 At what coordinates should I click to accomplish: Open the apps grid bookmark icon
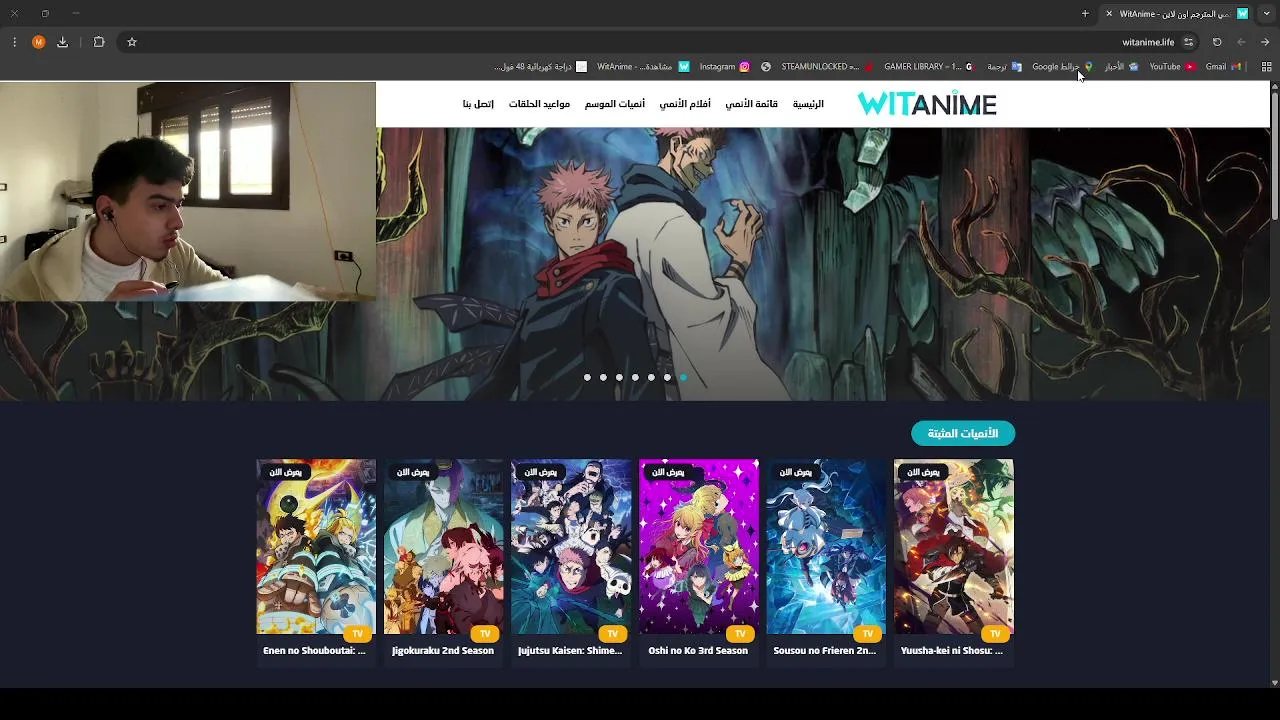1266,67
